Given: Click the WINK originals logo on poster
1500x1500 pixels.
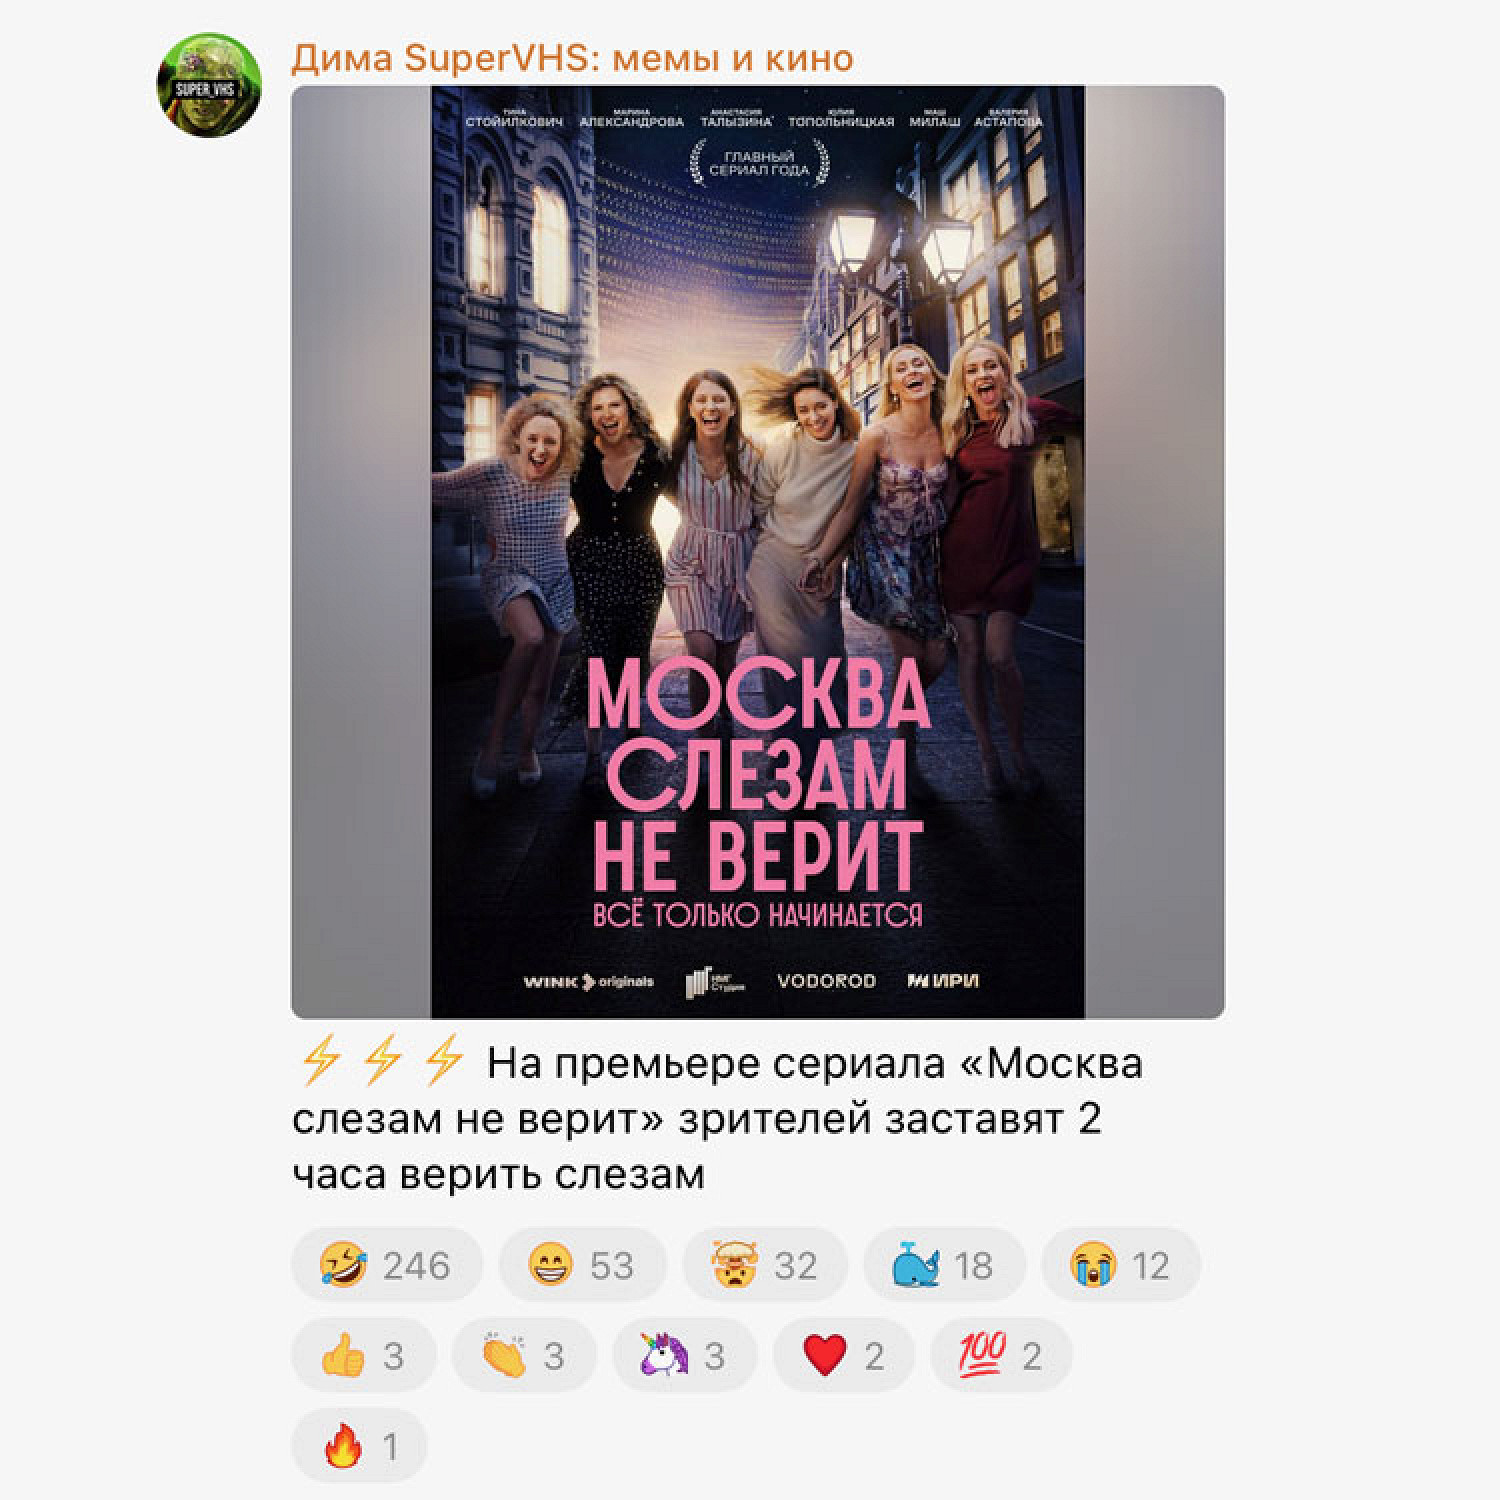Looking at the screenshot, I should pos(588,981).
